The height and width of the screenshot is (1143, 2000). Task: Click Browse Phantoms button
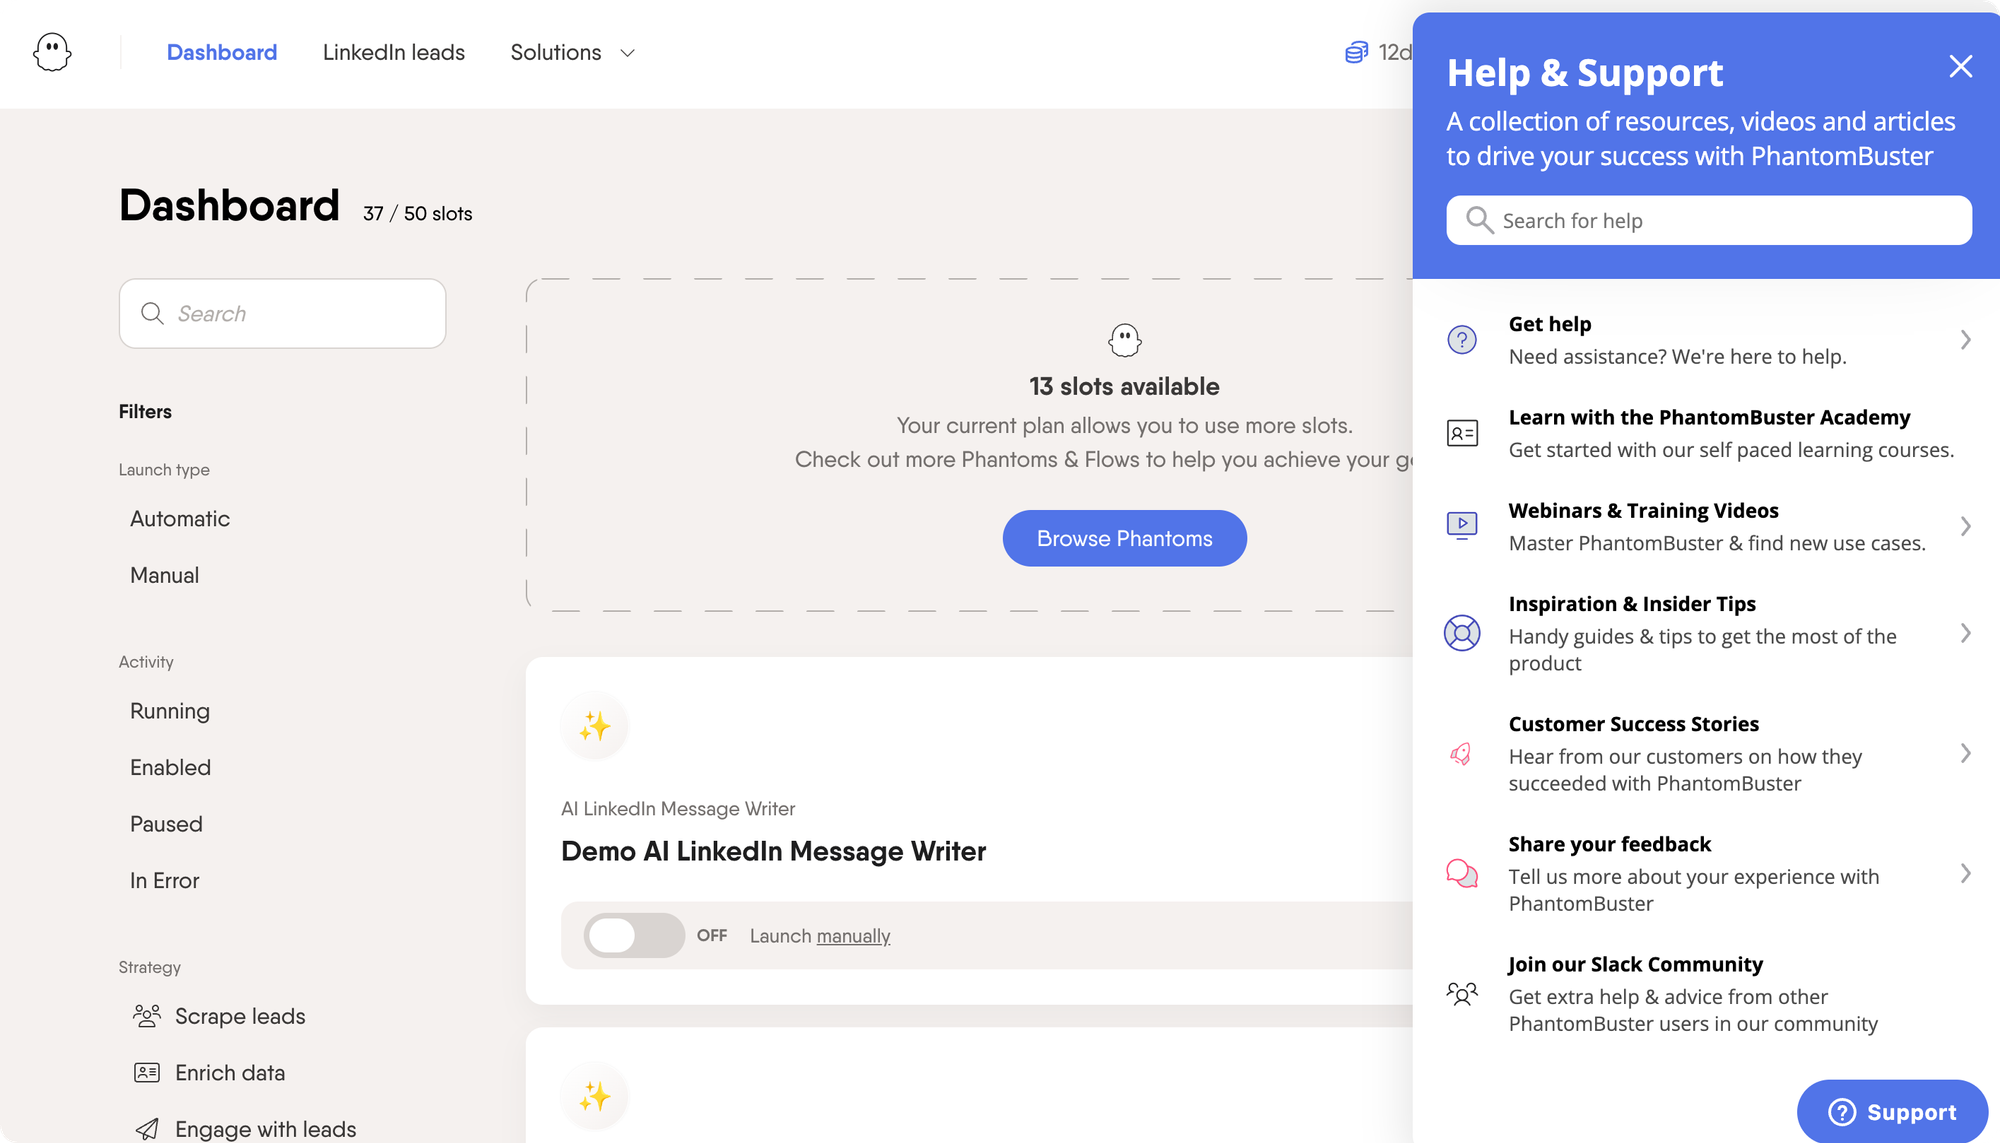(x=1124, y=538)
